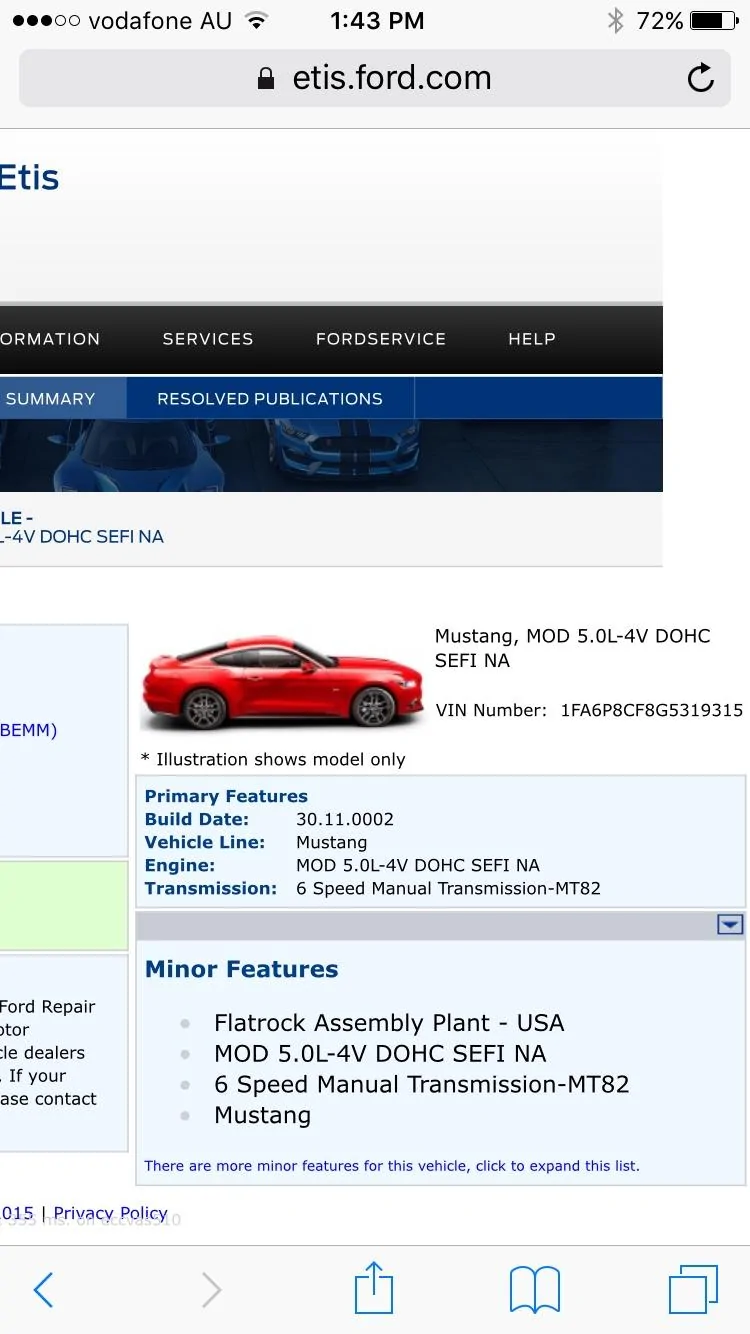Open the SERVICES menu

[x=208, y=339]
